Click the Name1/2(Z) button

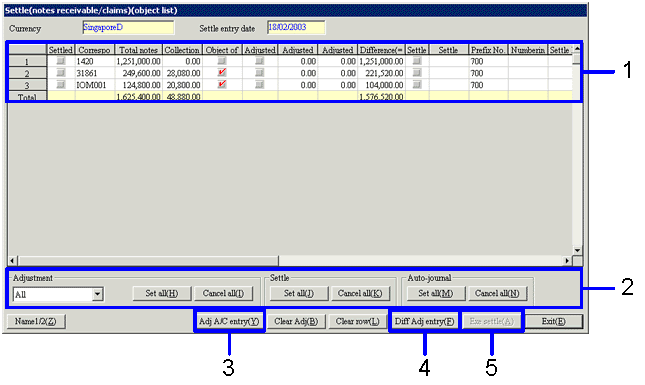tap(36, 322)
